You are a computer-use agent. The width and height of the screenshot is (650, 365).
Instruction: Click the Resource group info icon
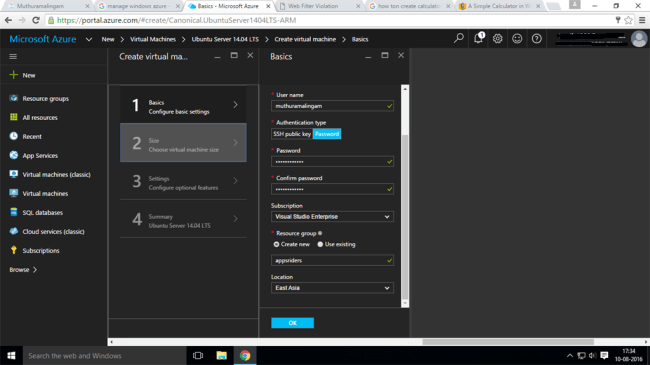(320, 233)
